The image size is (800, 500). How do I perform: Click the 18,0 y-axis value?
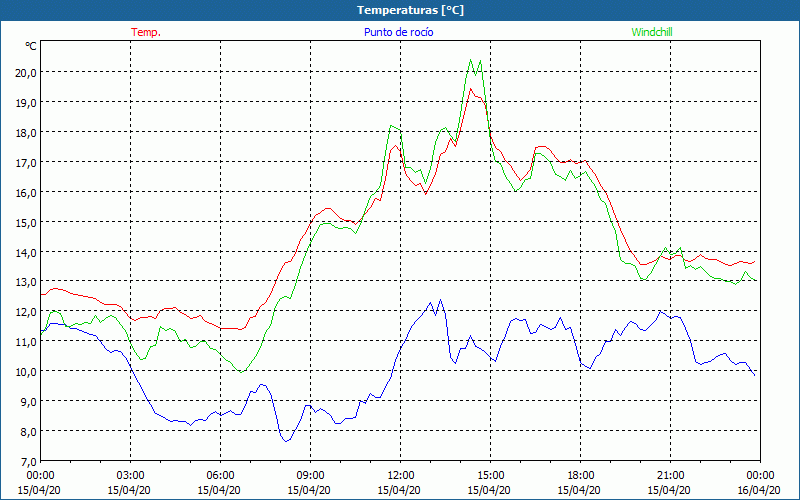[x=27, y=133]
